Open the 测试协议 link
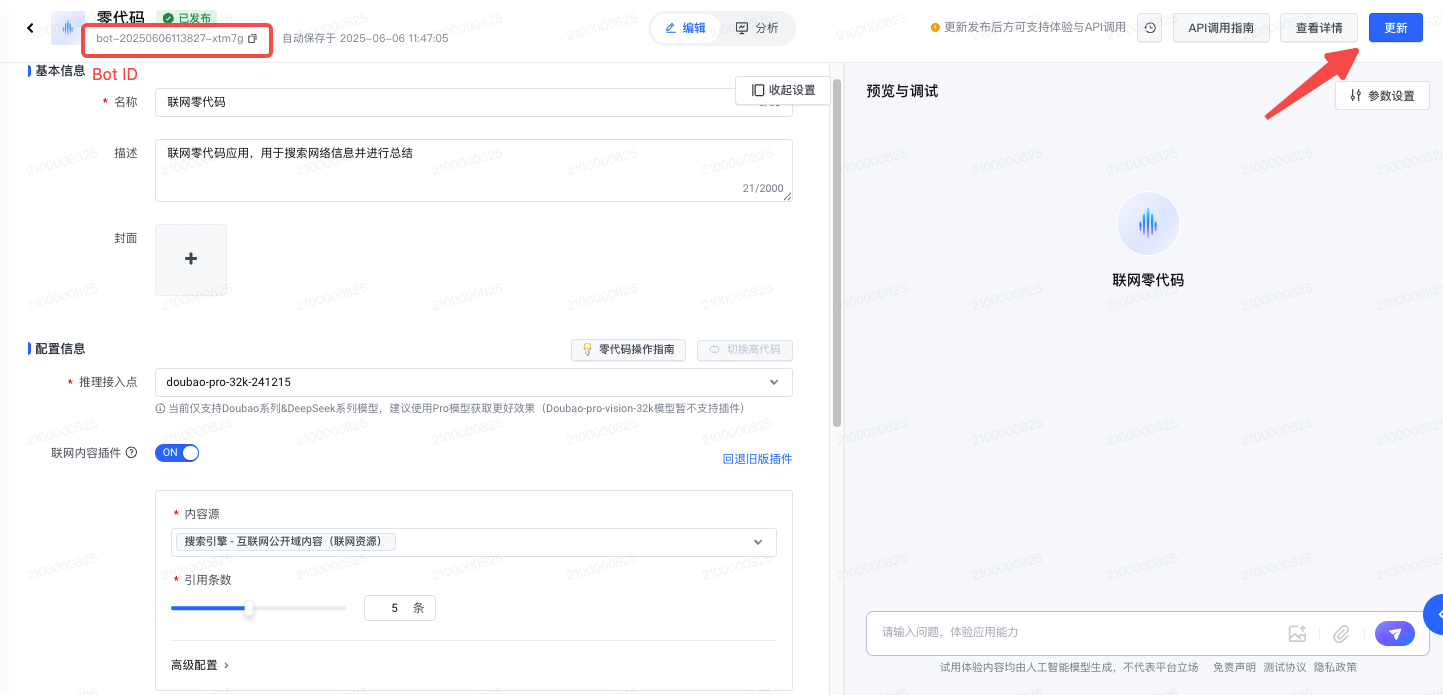Image resolution: width=1443 pixels, height=695 pixels. coord(1284,667)
